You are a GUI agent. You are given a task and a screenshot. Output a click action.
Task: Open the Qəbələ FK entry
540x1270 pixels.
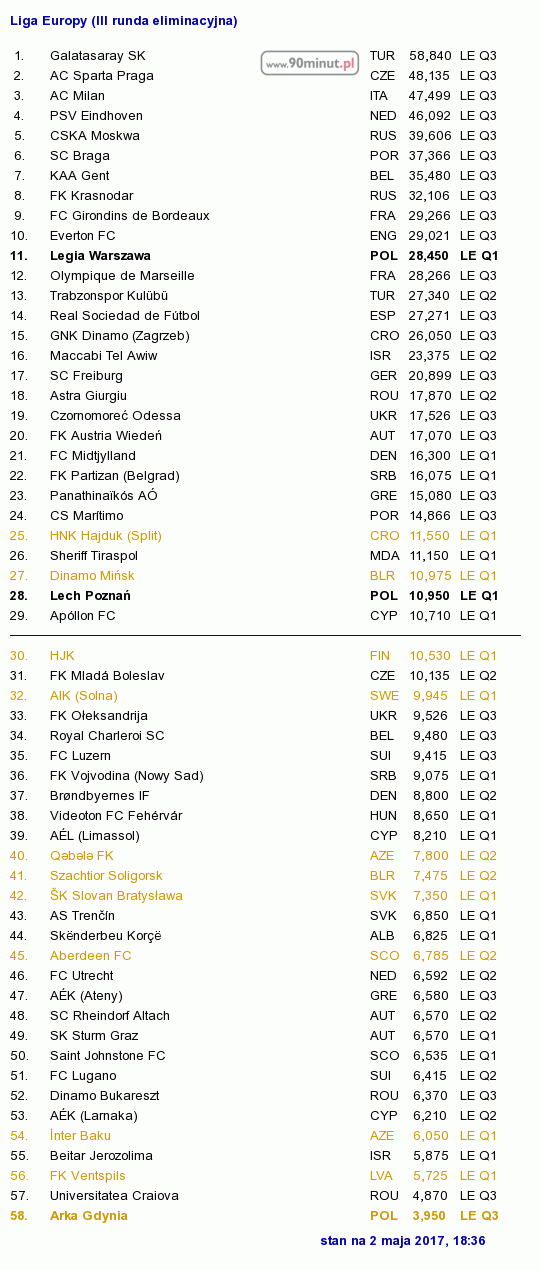(x=82, y=856)
